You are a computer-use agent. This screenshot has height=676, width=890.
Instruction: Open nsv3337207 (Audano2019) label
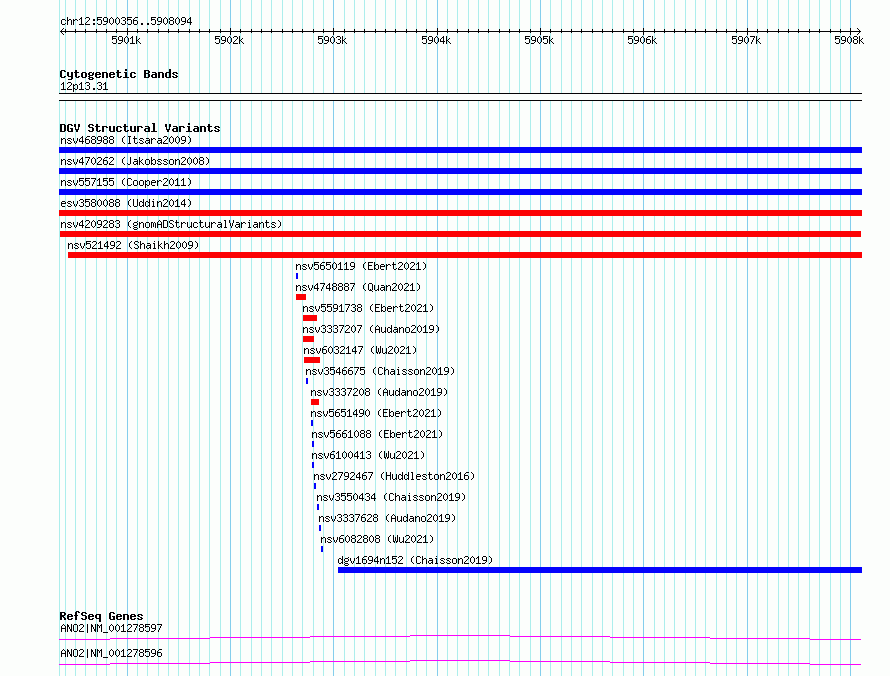pyautogui.click(x=371, y=329)
